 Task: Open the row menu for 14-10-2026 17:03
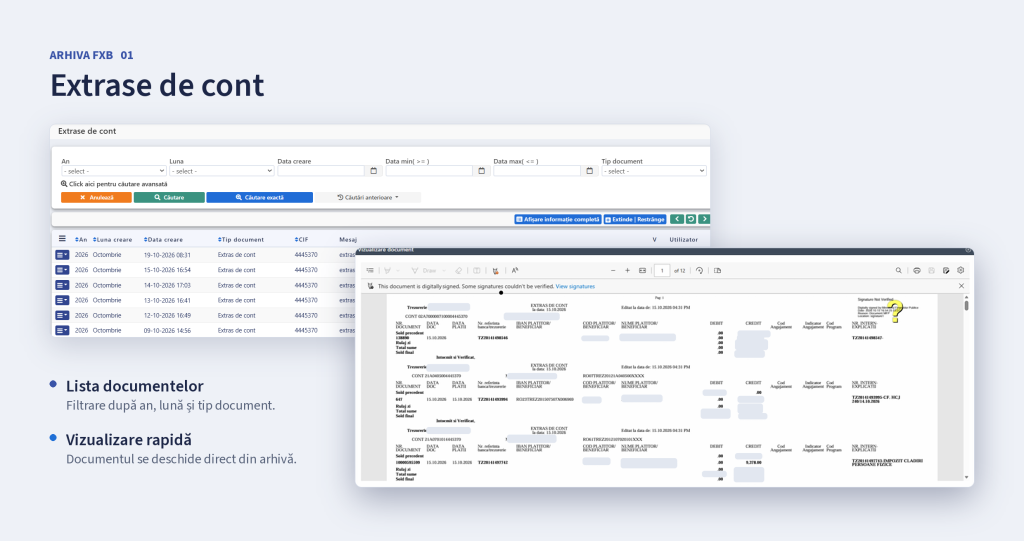tap(62, 286)
